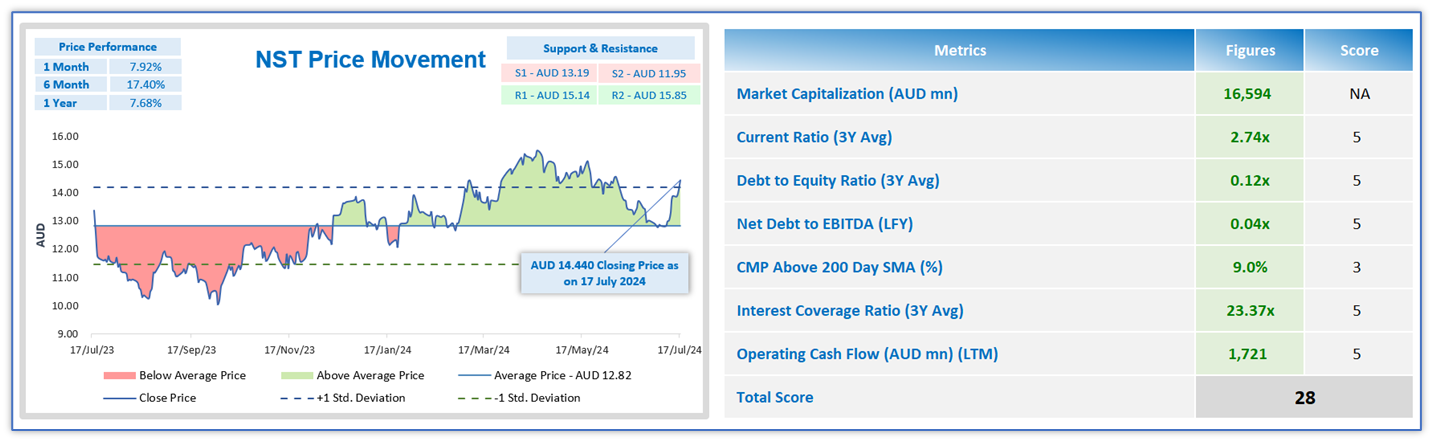Click the 17/Jul/23 x-axis date label
Viewport: 1433px width, 442px height.
93,350
